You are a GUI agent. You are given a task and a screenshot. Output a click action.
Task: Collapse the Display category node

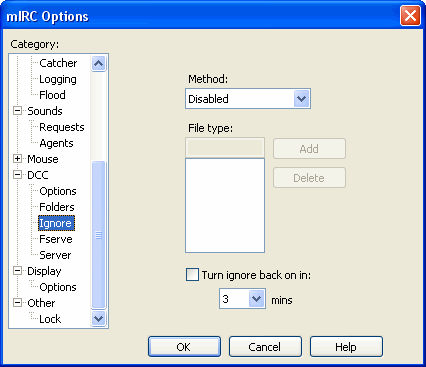point(17,271)
